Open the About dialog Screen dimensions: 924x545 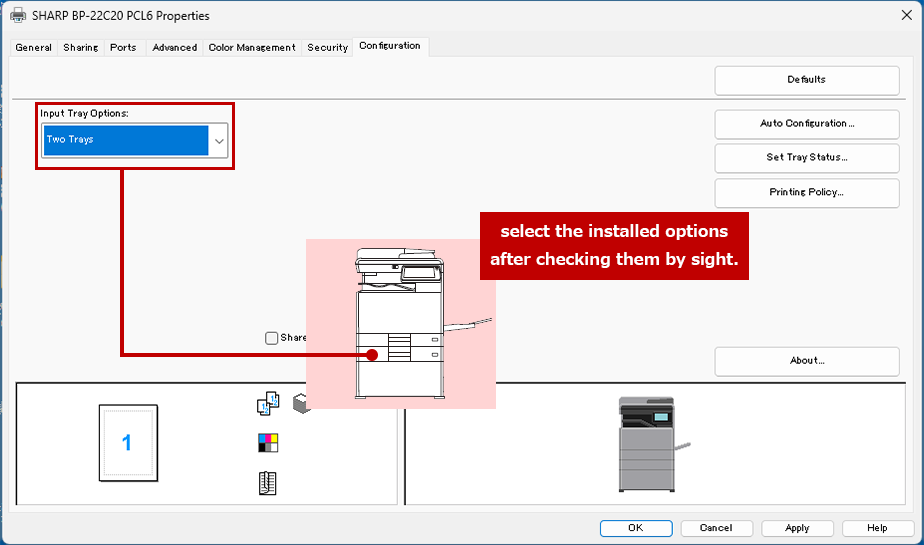(x=807, y=361)
